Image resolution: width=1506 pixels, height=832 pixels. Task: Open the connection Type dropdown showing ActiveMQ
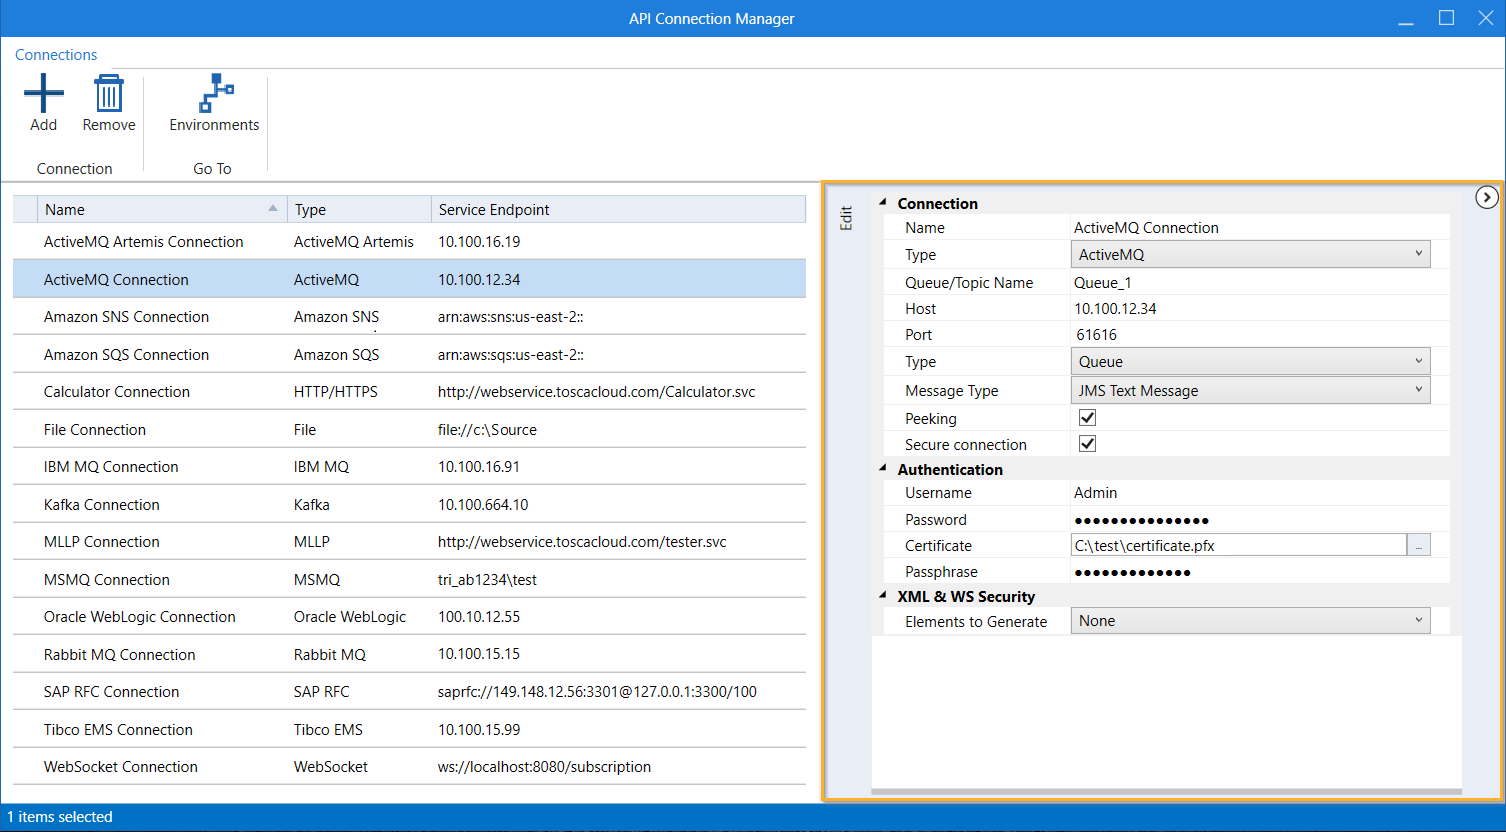(1250, 255)
